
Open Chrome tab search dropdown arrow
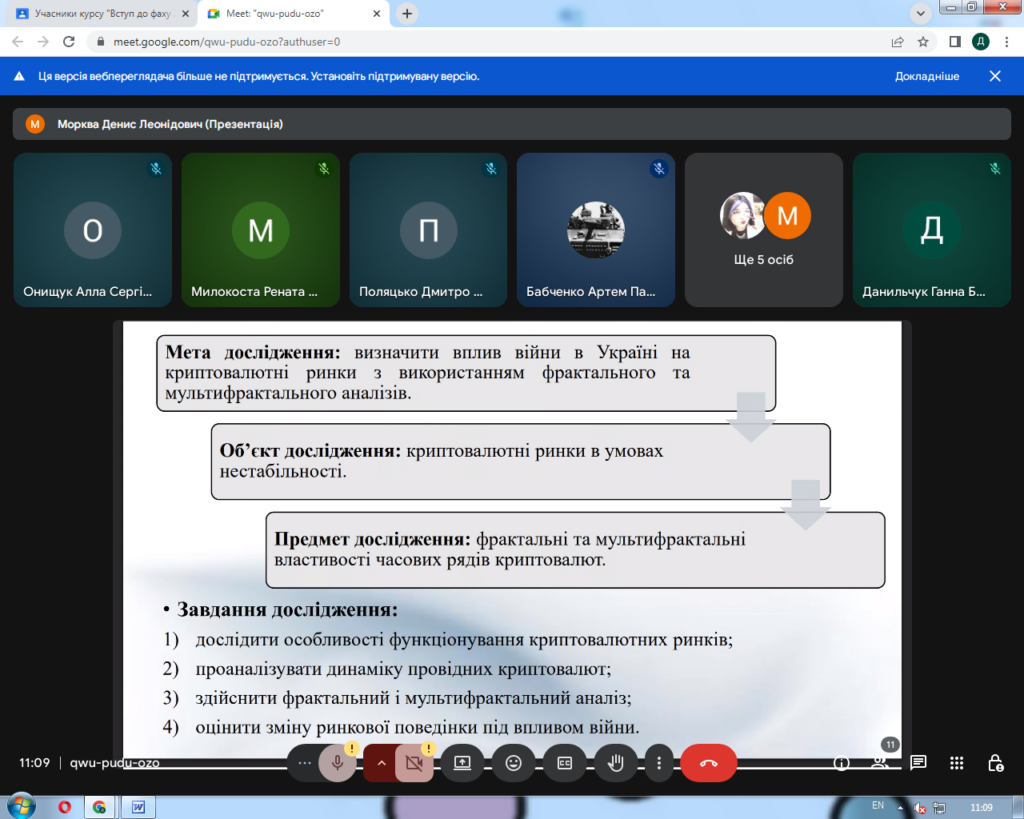pos(921,13)
